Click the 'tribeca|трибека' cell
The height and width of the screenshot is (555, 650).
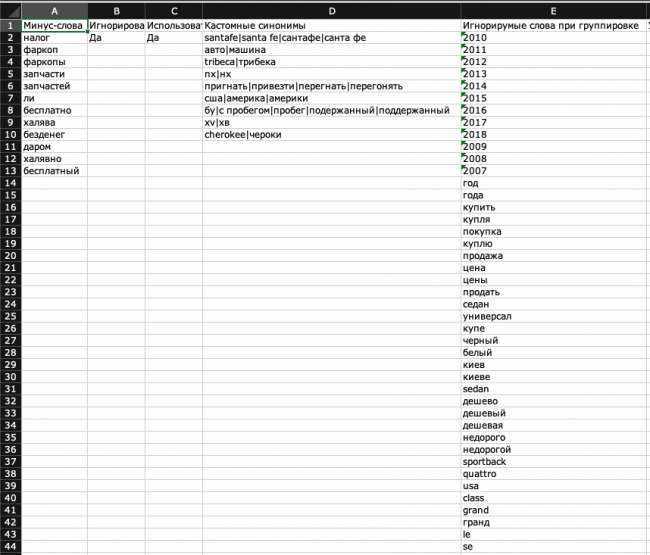point(330,62)
